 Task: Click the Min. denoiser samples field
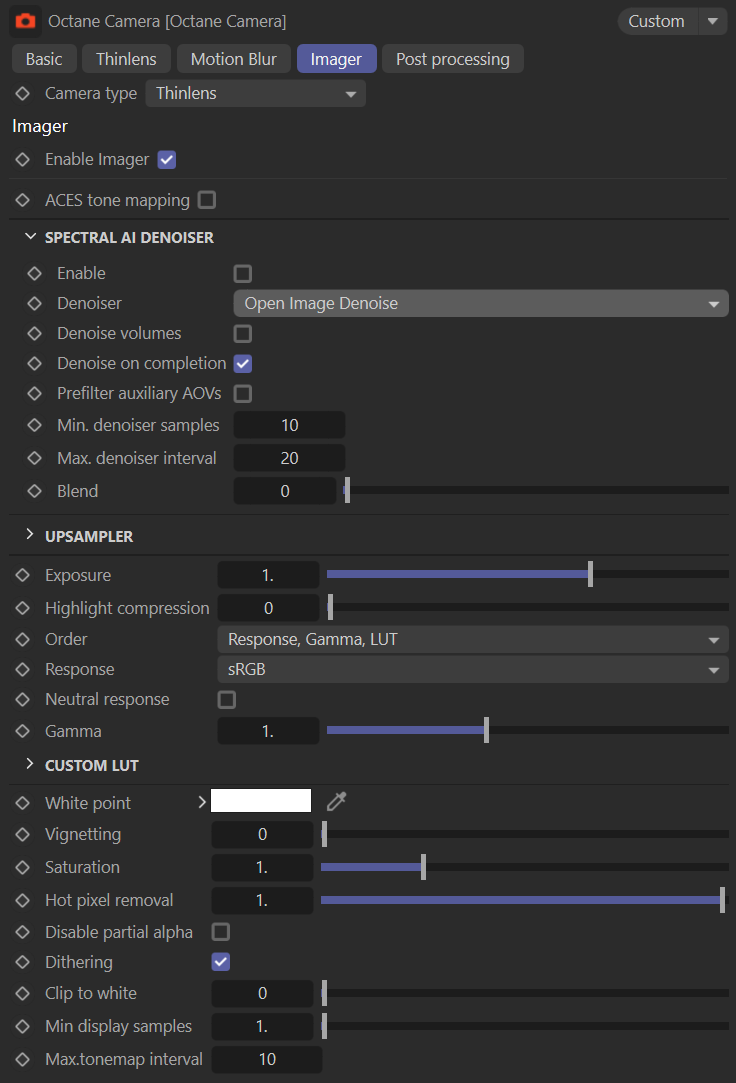(289, 425)
